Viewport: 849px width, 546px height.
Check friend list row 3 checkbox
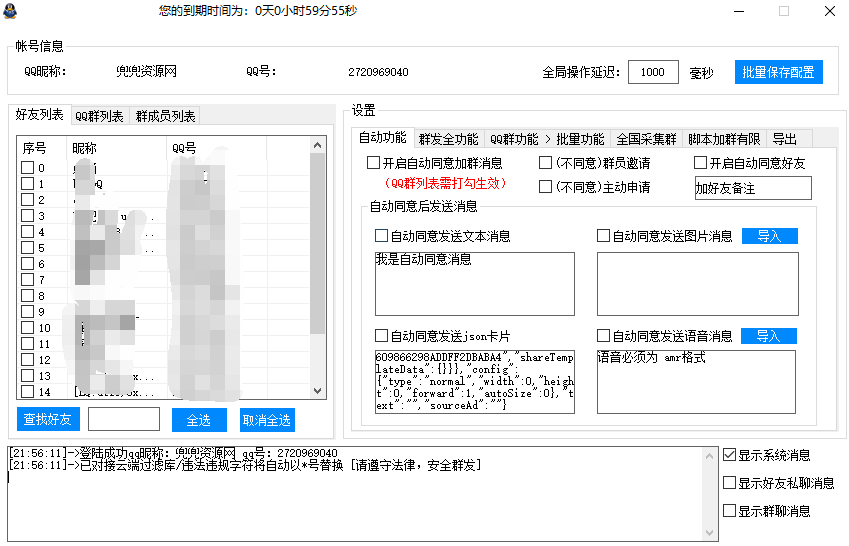[x=28, y=216]
